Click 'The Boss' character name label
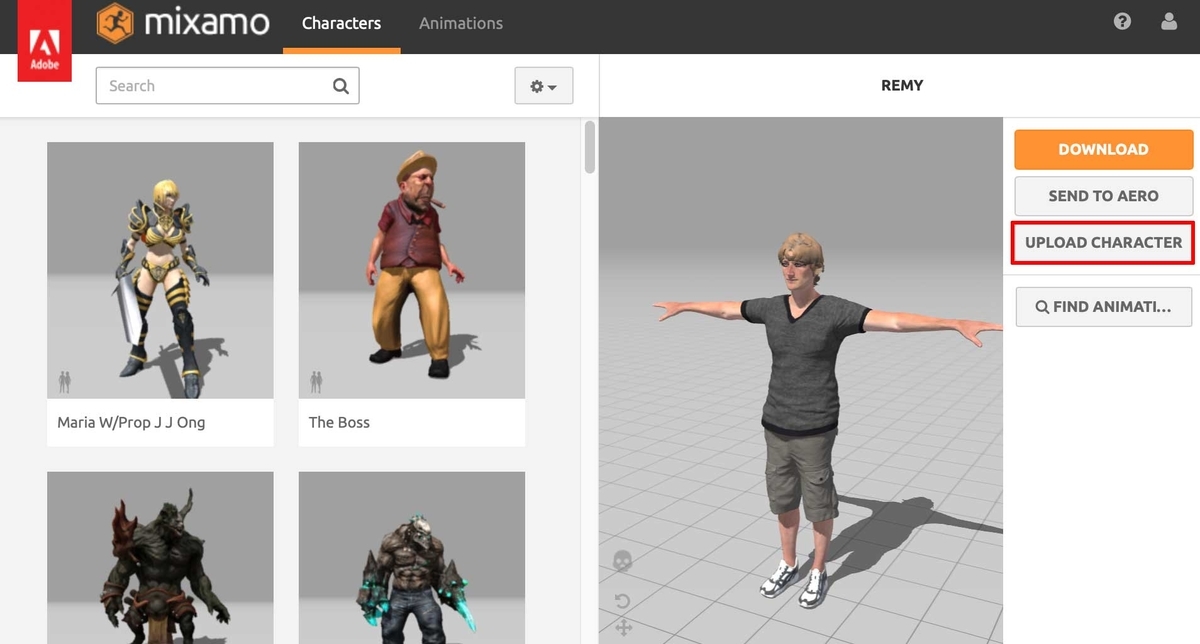 pyautogui.click(x=339, y=422)
